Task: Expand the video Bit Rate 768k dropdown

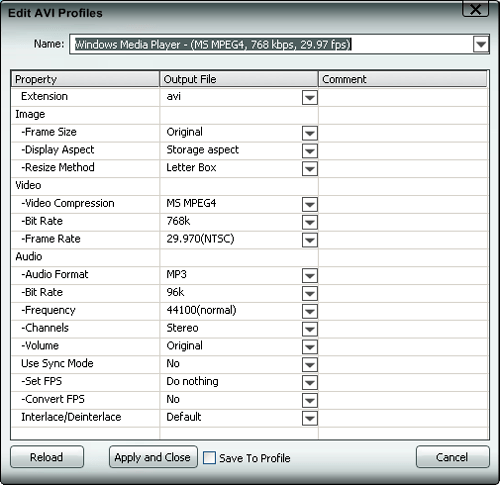Action: pyautogui.click(x=310, y=222)
